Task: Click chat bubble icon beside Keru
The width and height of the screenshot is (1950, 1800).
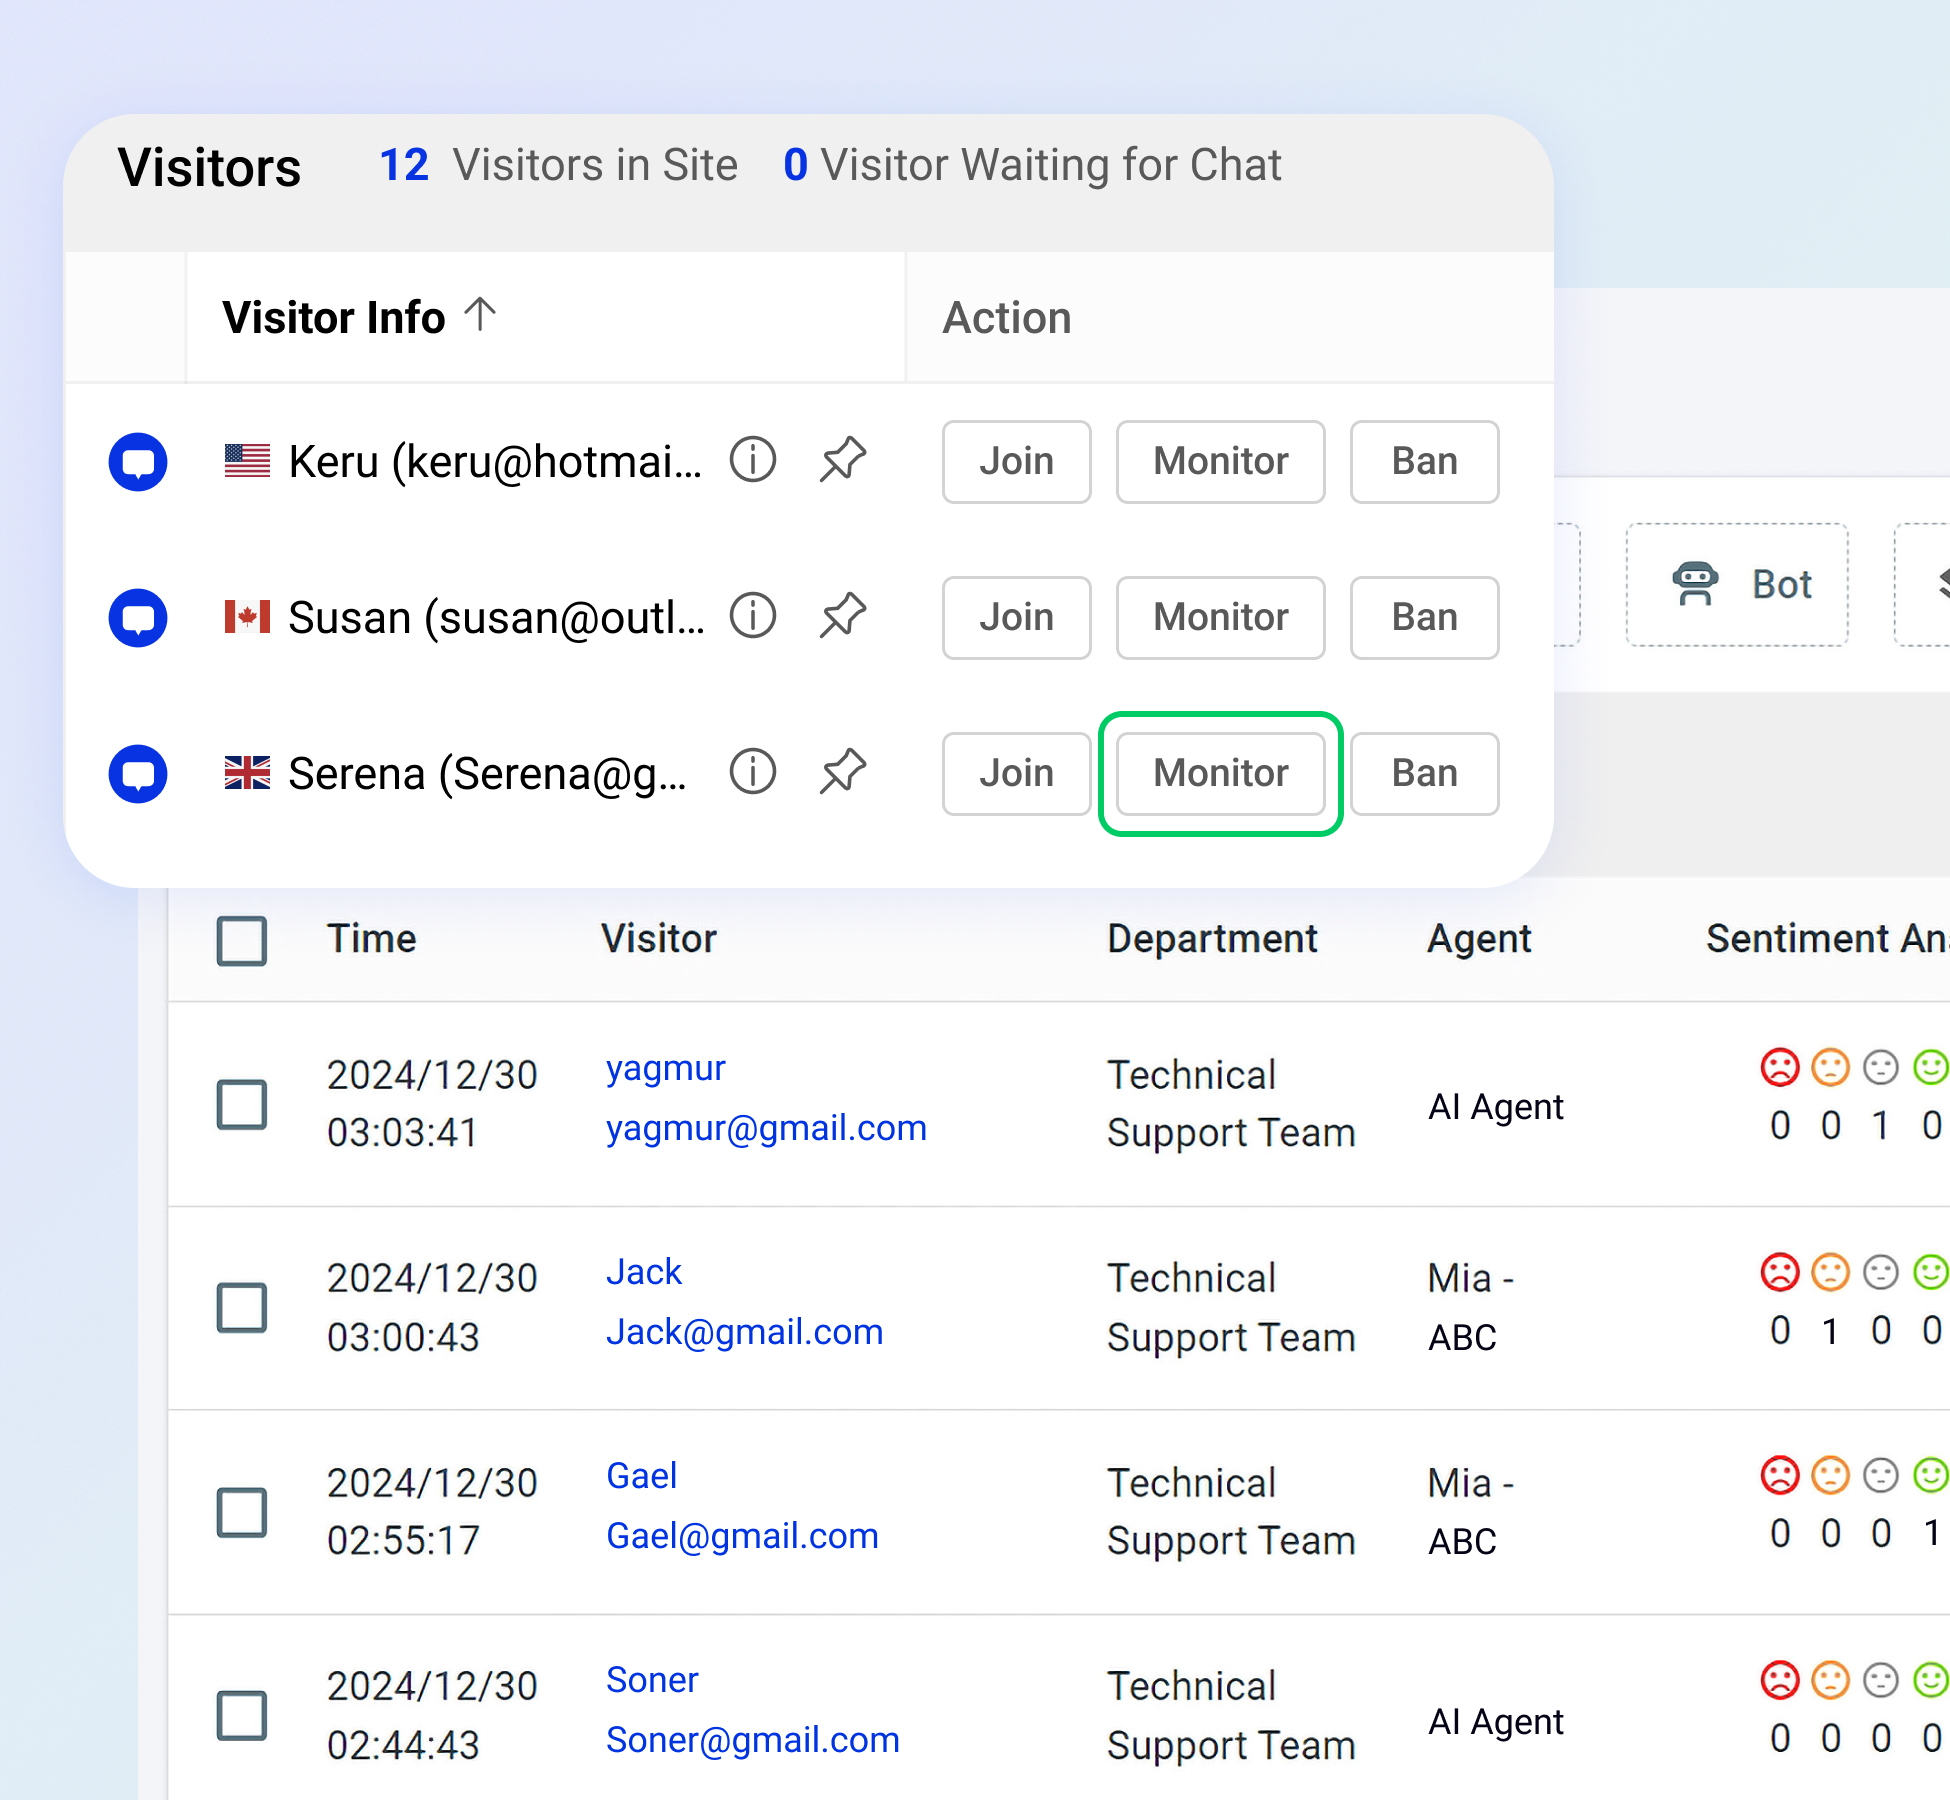Action: click(x=138, y=461)
